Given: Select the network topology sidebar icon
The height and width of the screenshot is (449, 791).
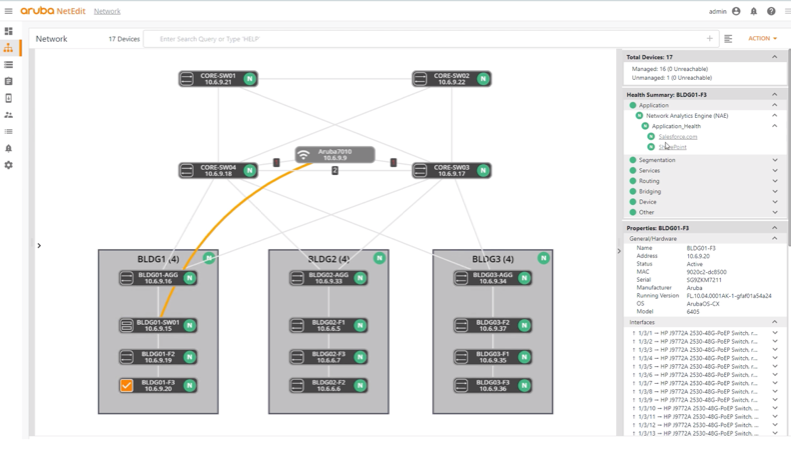Looking at the screenshot, I should 9,48.
